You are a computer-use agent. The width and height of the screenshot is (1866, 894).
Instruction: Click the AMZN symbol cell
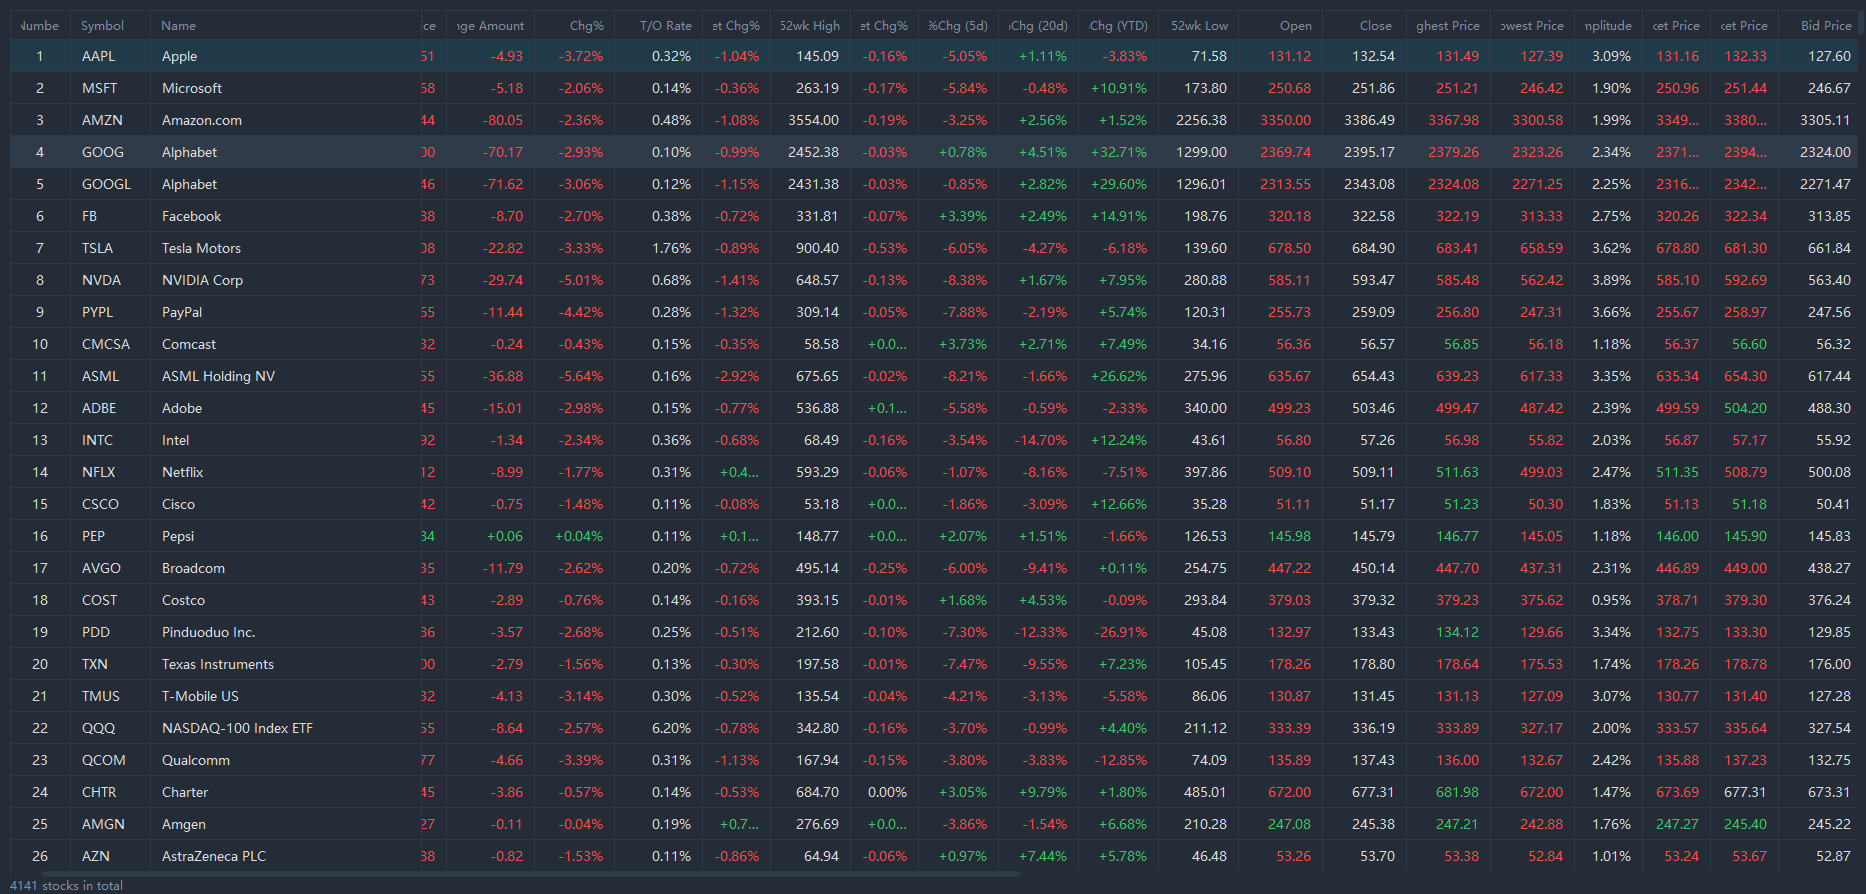tap(102, 120)
